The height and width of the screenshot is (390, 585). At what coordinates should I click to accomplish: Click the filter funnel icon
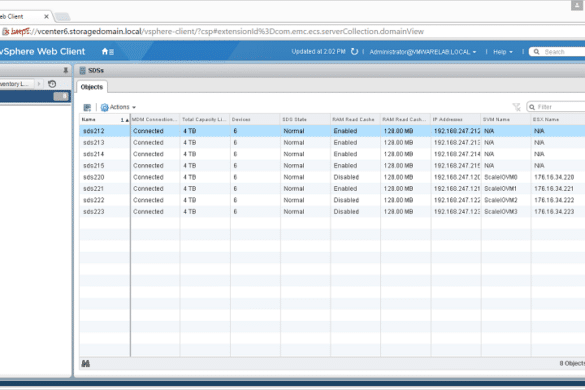click(516, 107)
